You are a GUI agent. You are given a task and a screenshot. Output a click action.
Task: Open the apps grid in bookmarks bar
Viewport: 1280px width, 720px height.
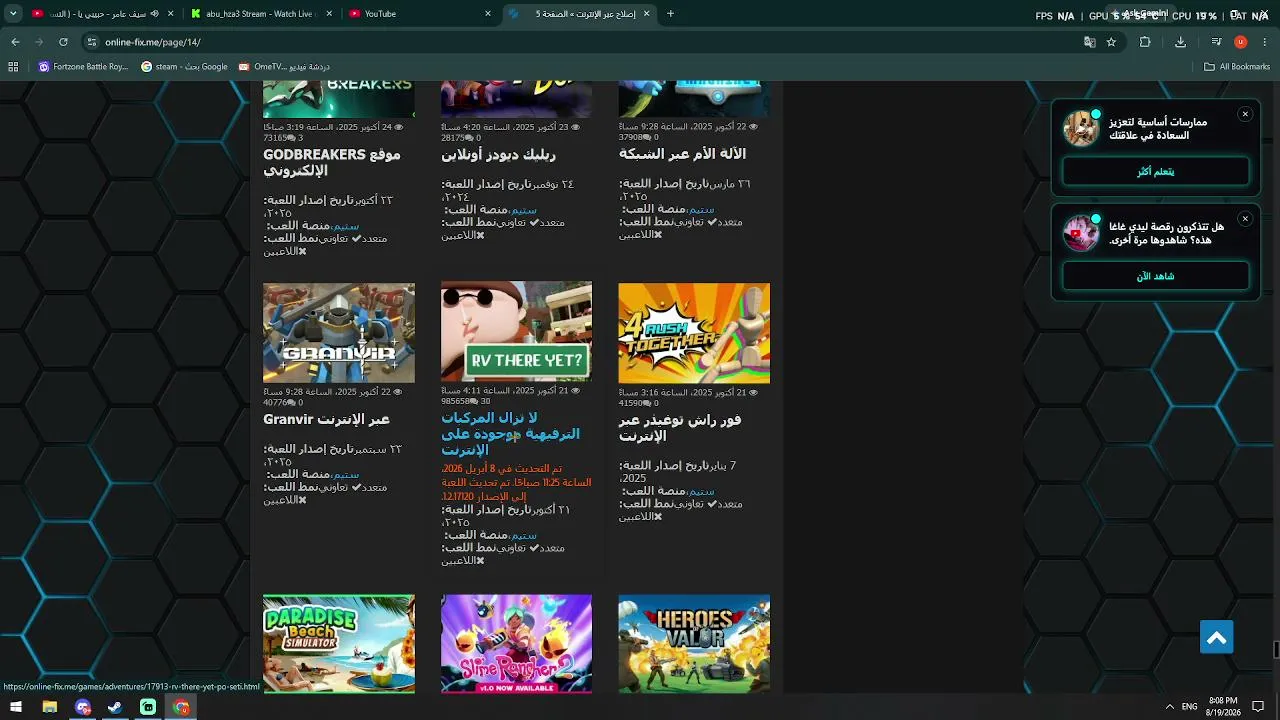(13, 67)
